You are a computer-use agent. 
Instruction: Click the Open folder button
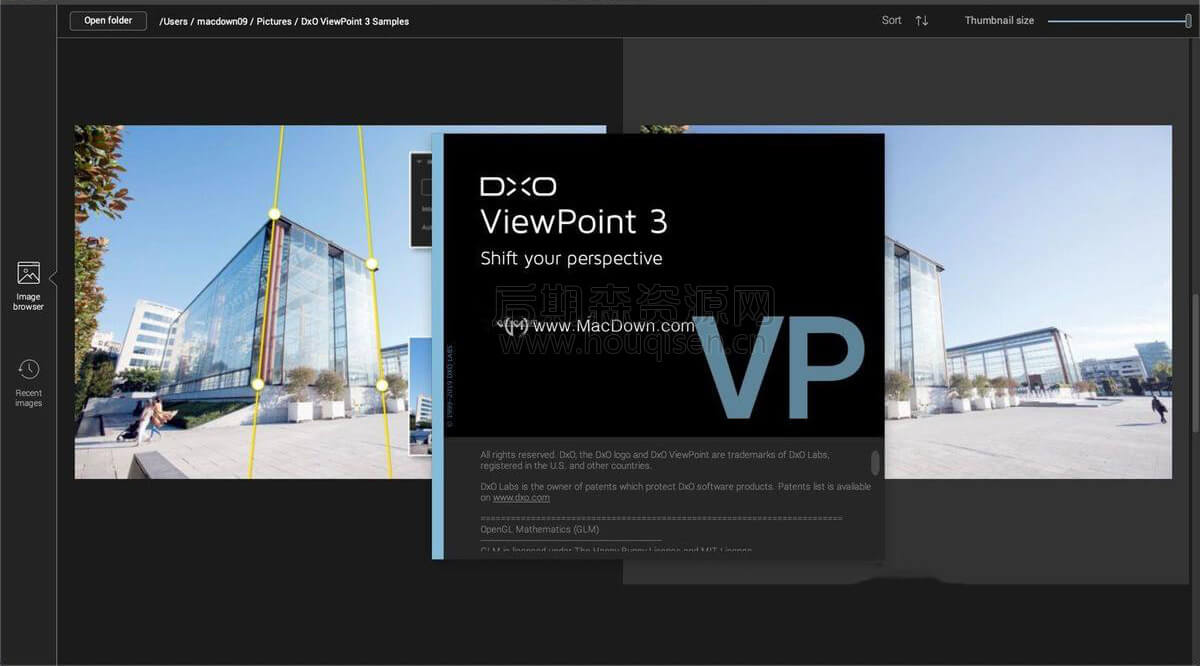(x=108, y=20)
